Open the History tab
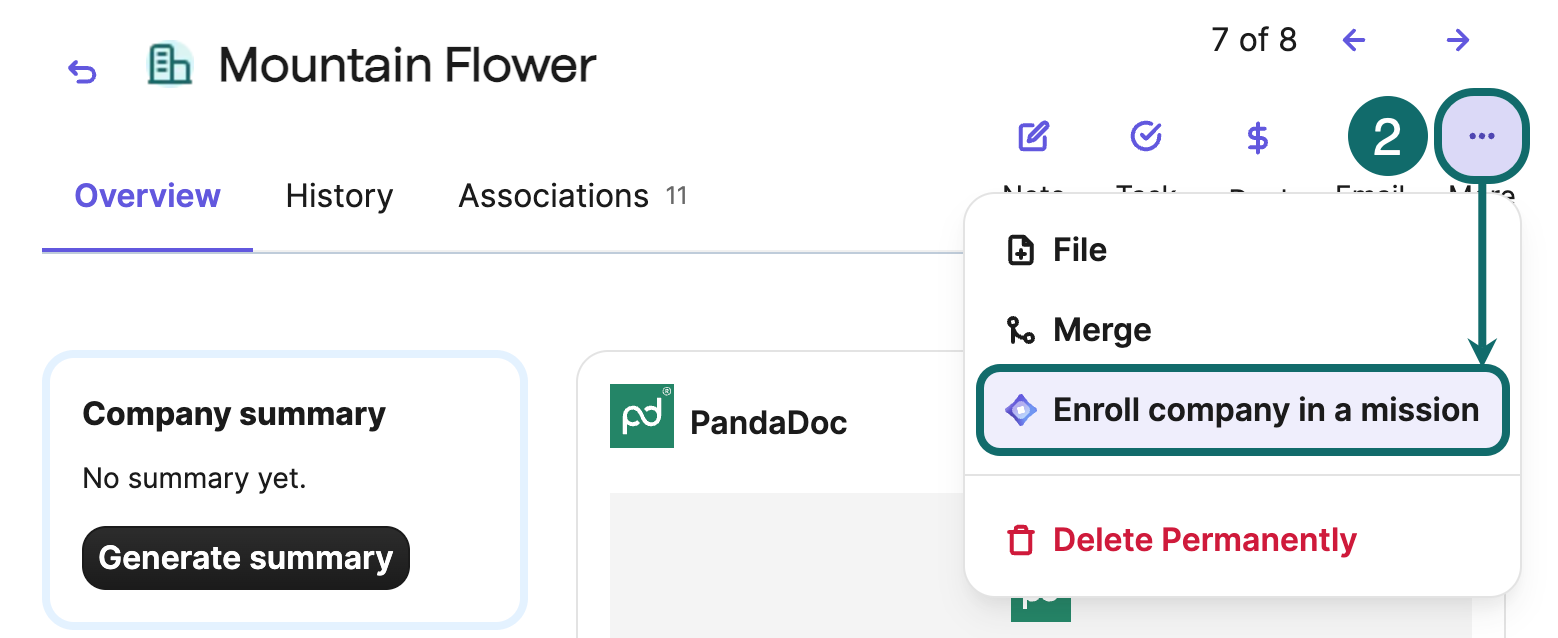 point(339,196)
